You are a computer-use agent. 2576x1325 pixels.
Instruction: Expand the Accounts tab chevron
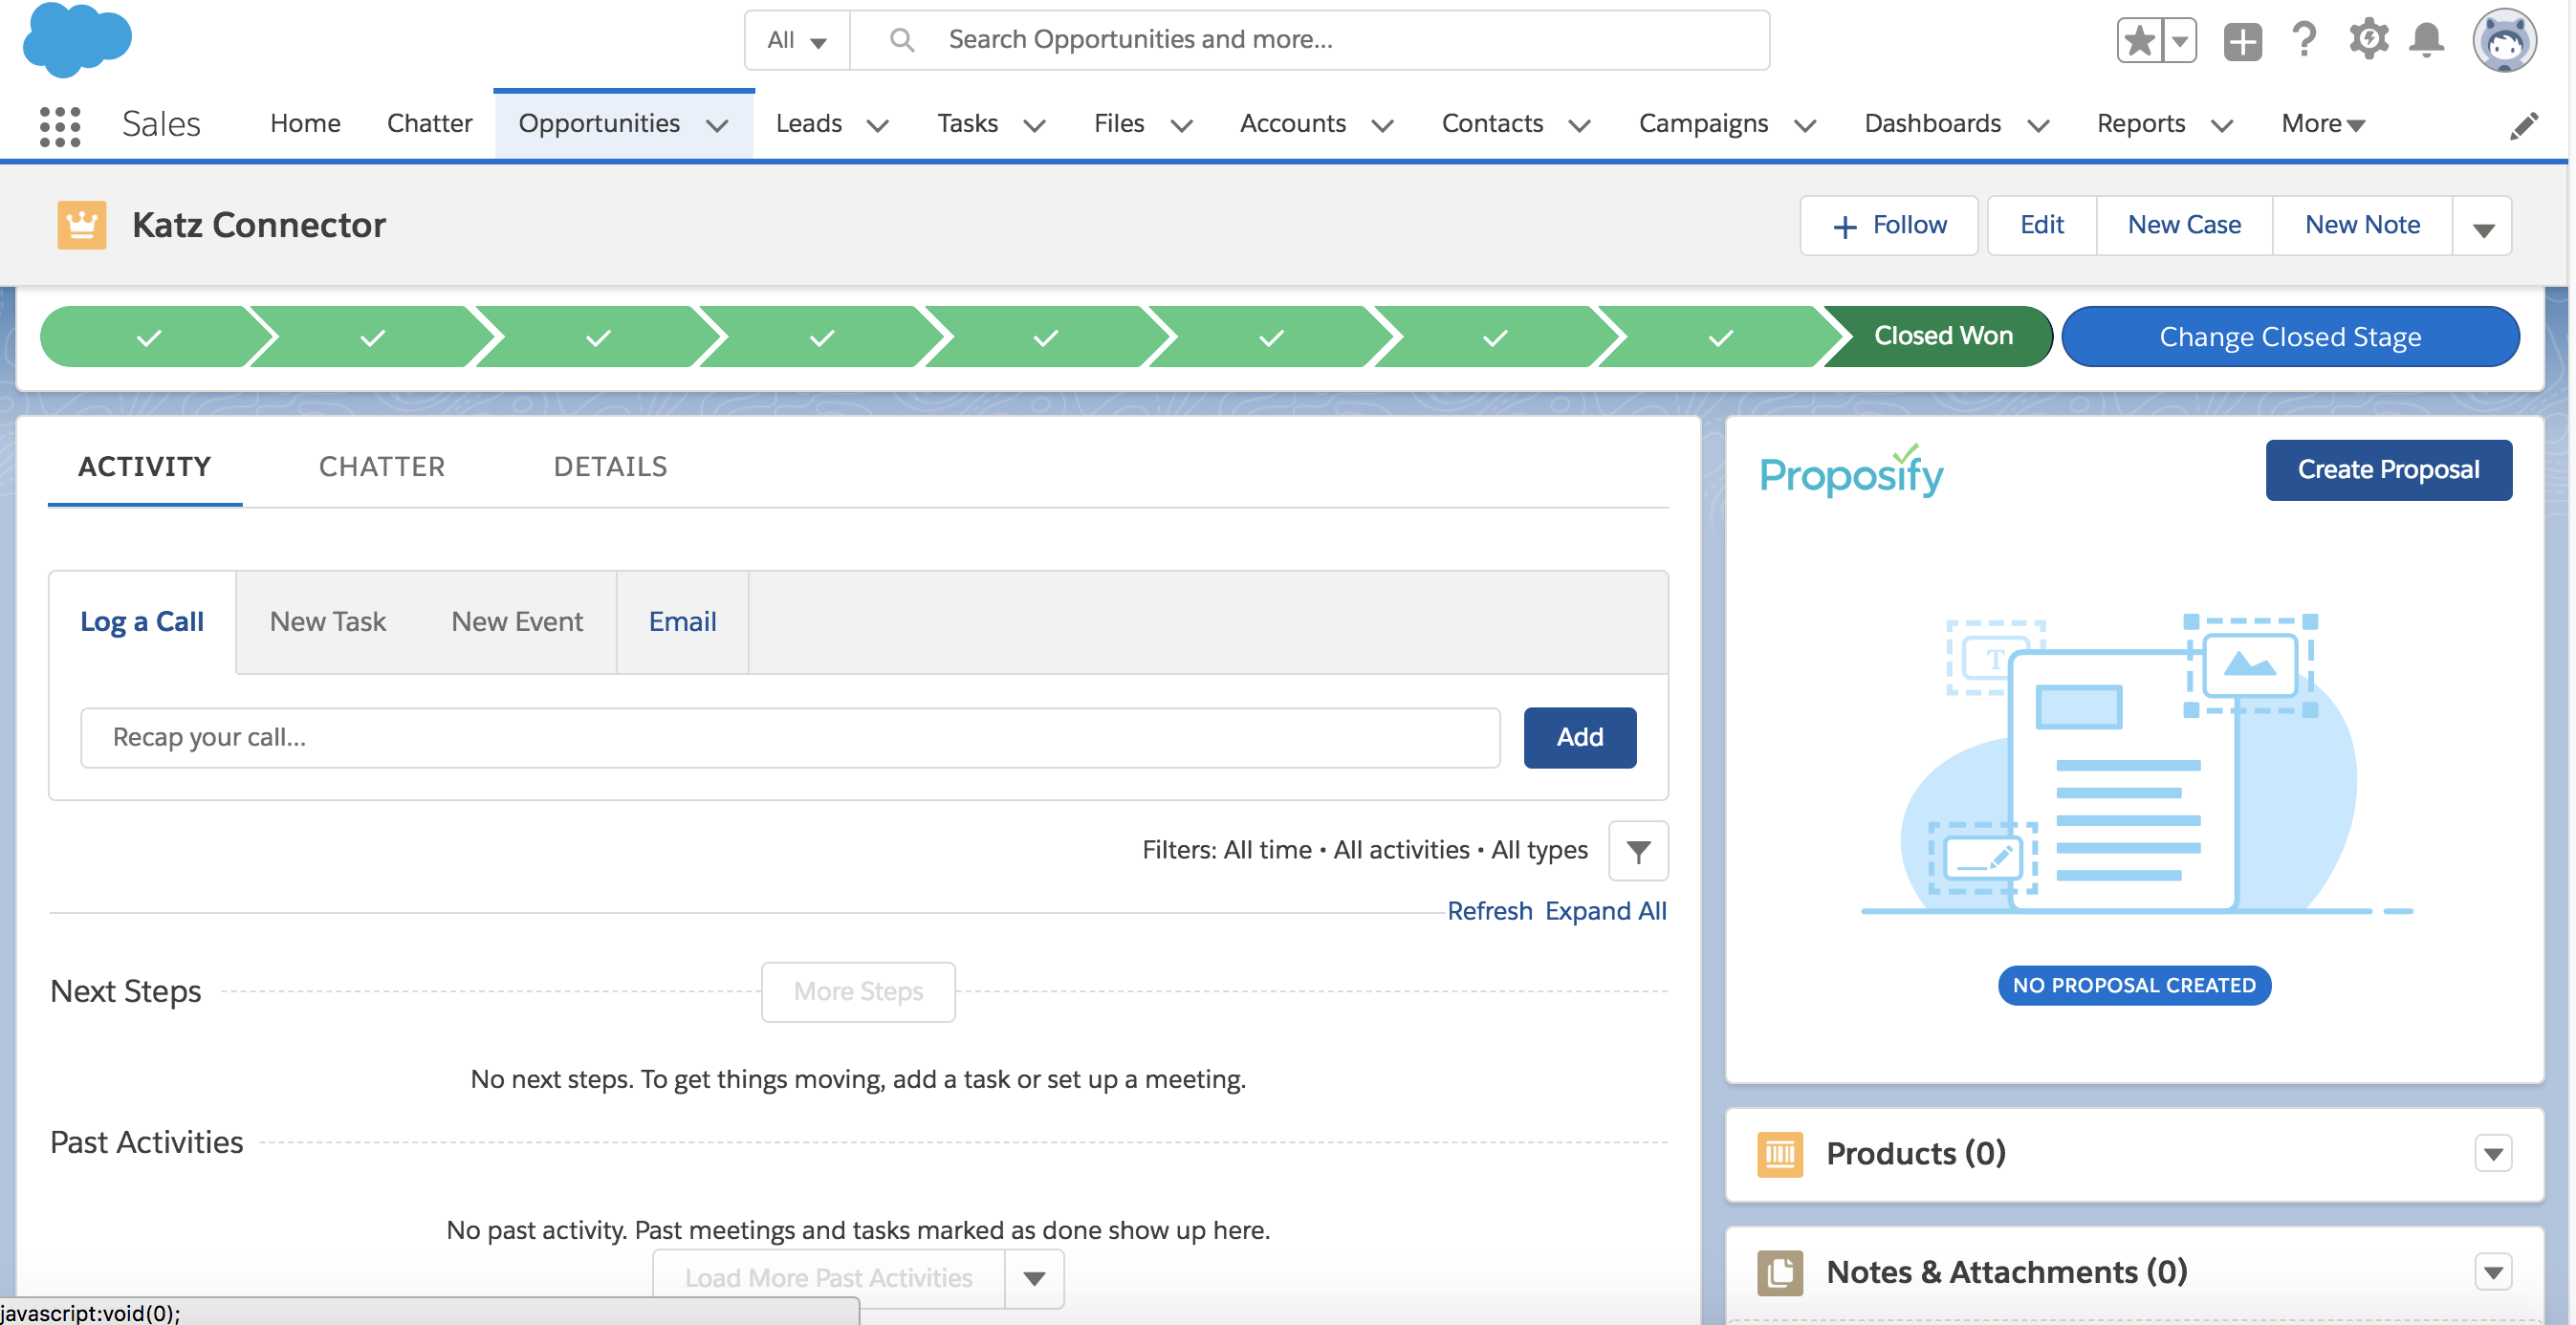(x=1383, y=125)
